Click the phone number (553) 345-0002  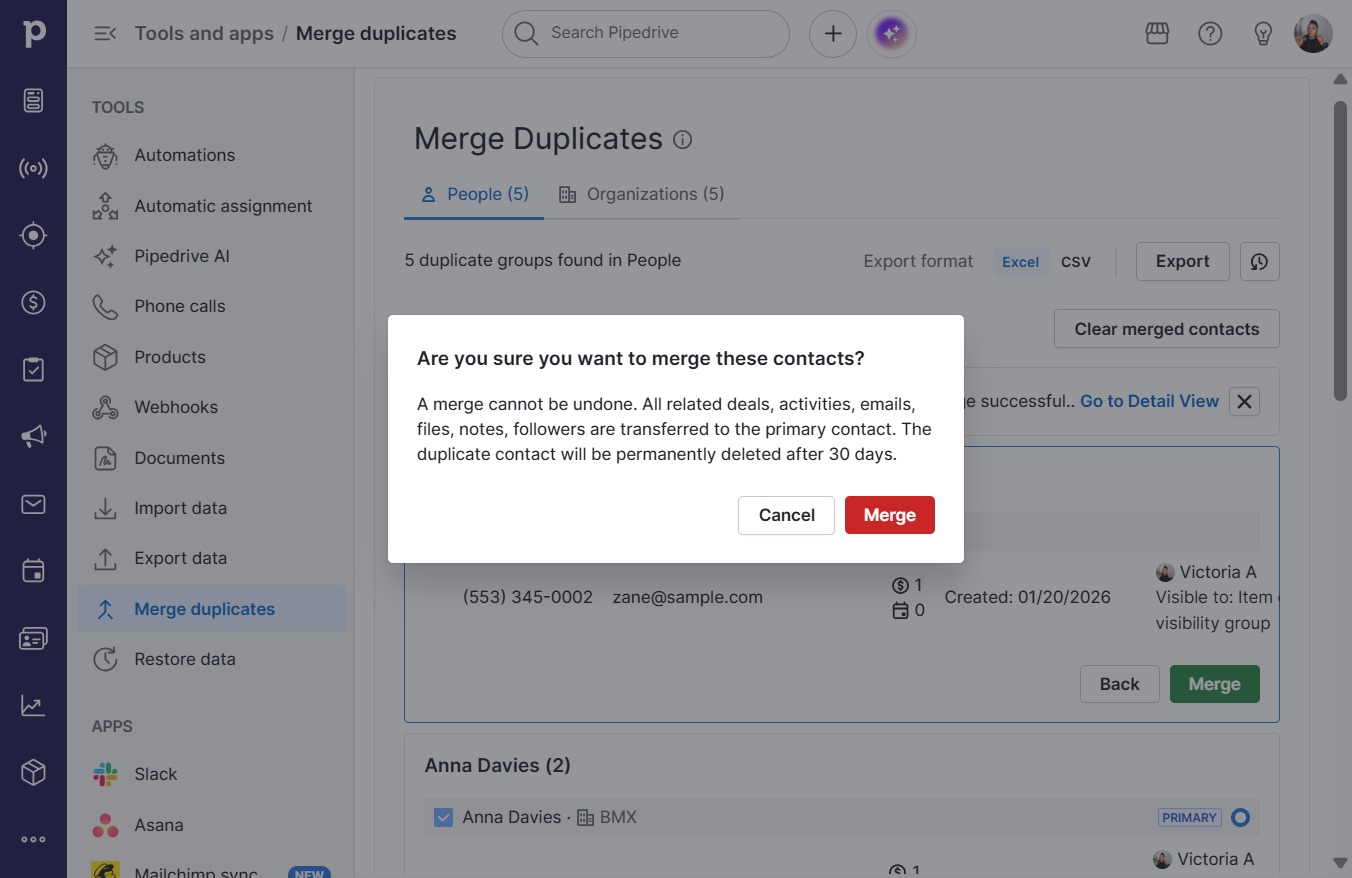pyautogui.click(x=528, y=597)
